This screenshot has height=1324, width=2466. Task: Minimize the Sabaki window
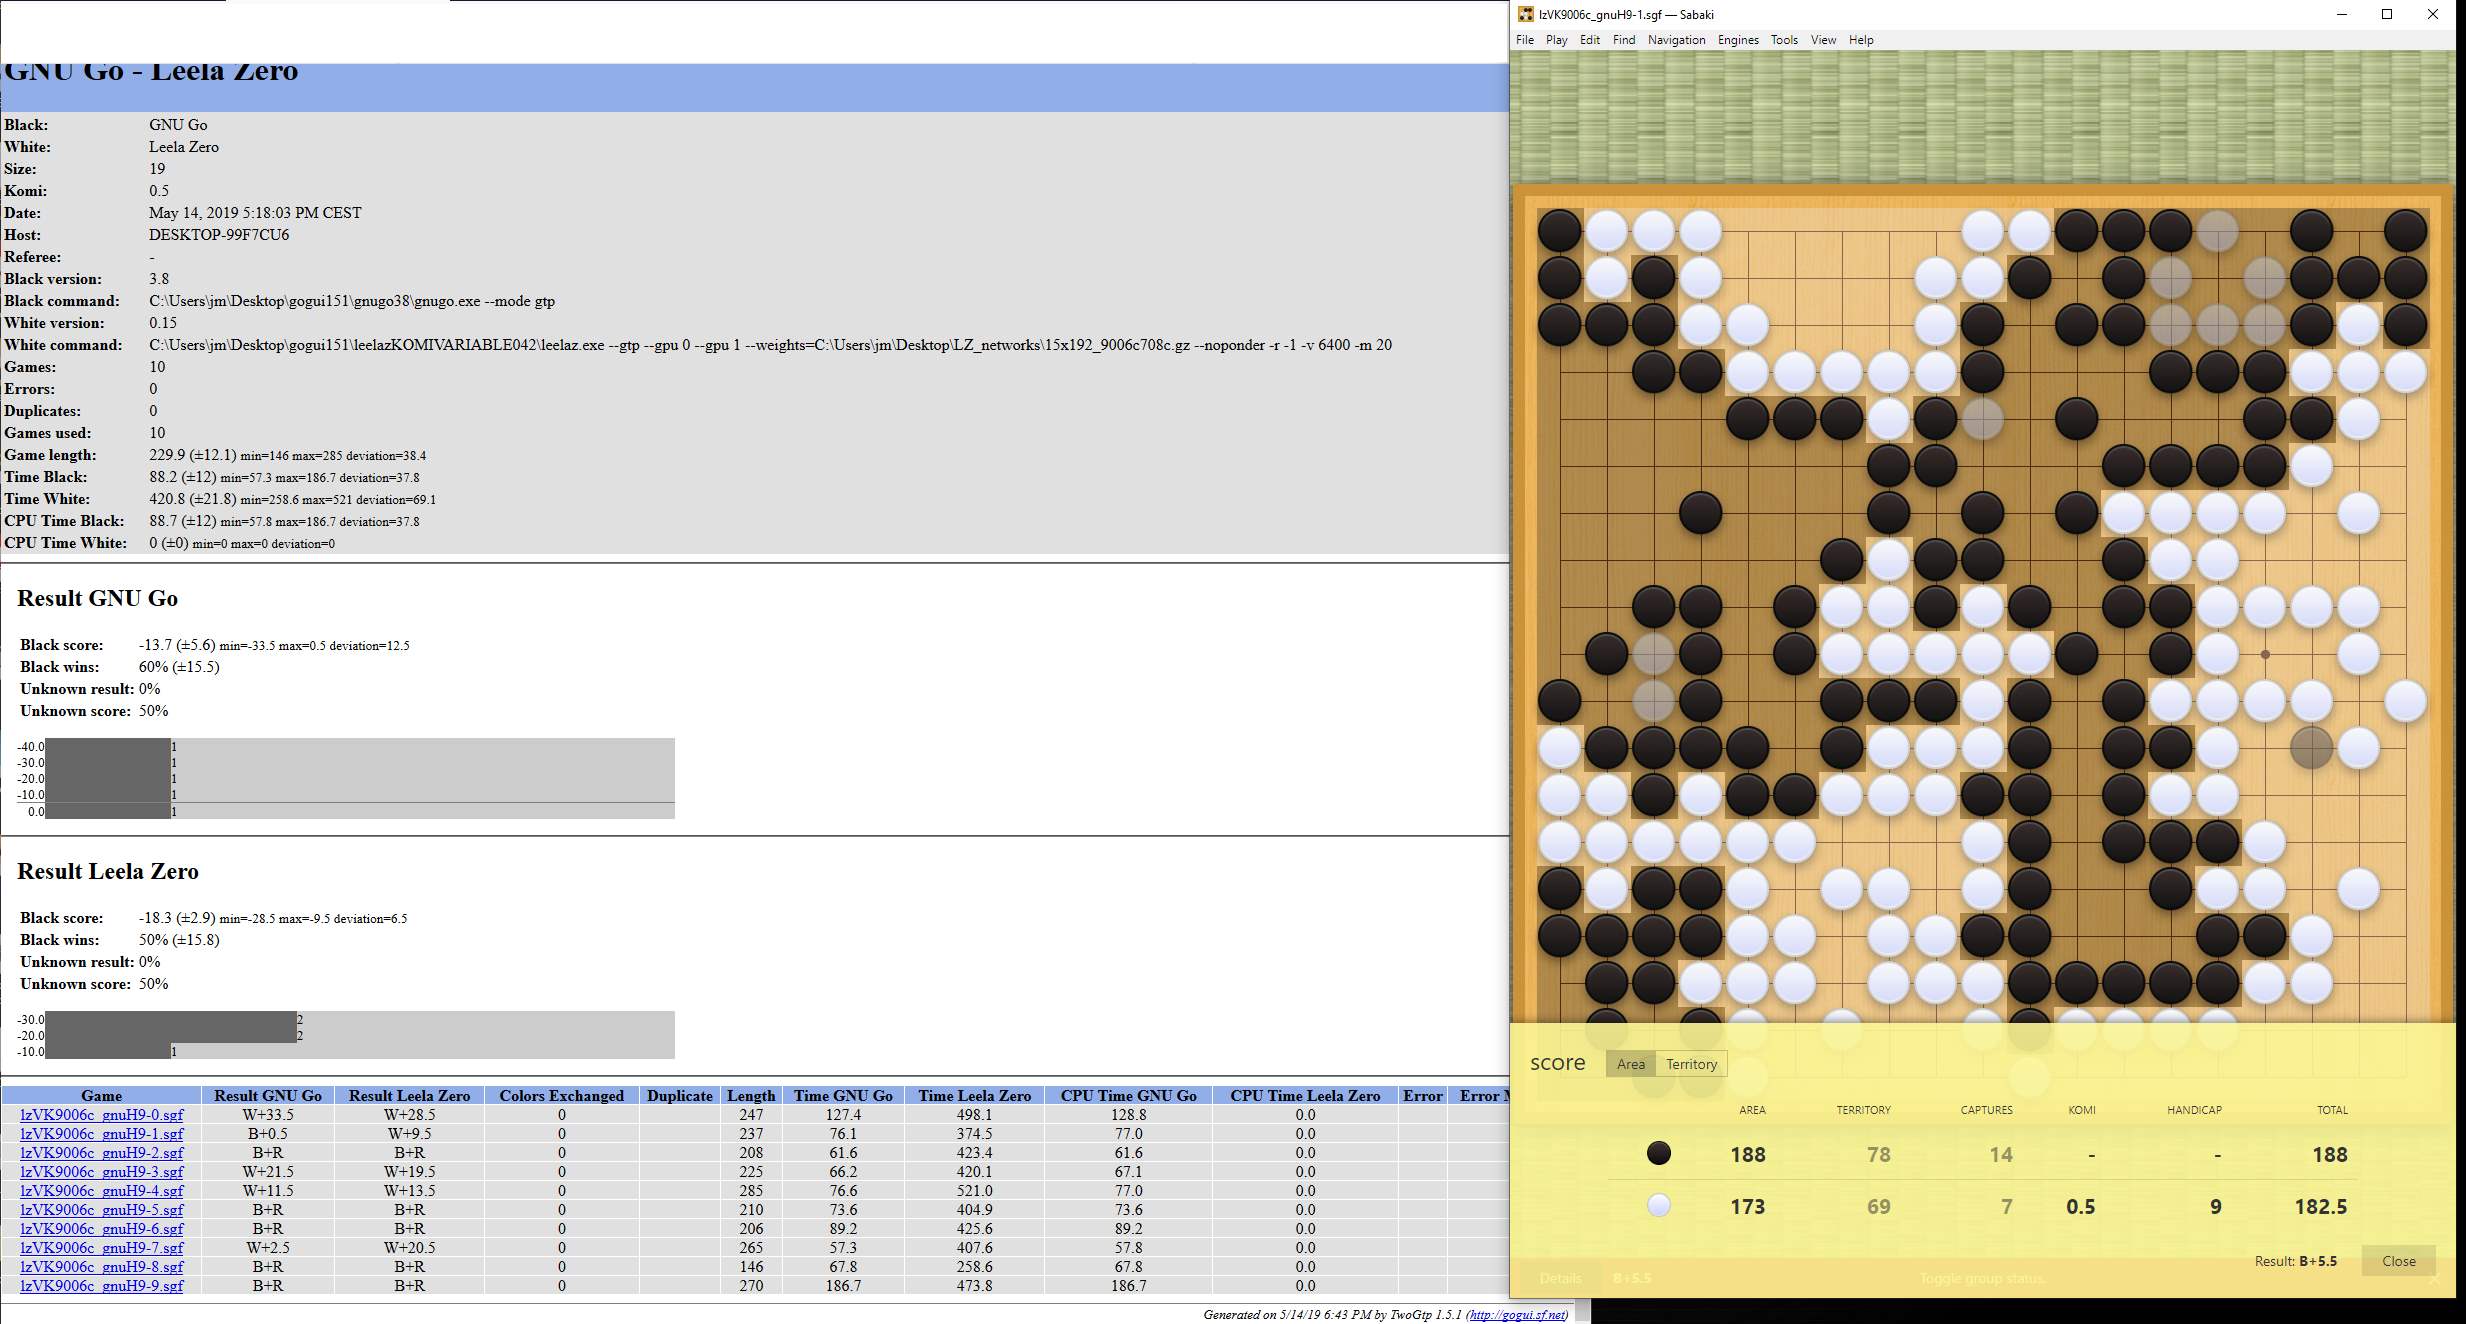point(2342,14)
